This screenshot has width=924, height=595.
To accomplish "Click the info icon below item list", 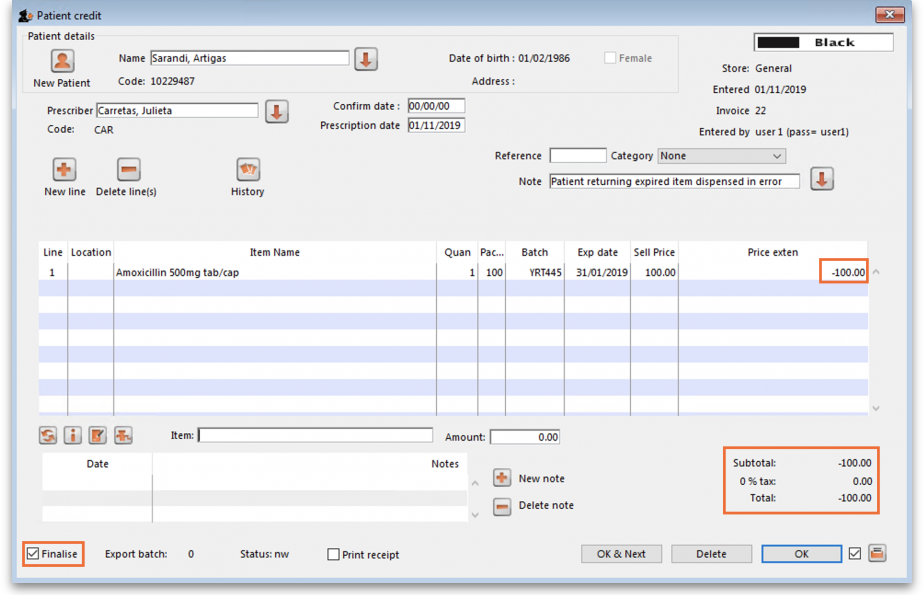I will tap(73, 436).
